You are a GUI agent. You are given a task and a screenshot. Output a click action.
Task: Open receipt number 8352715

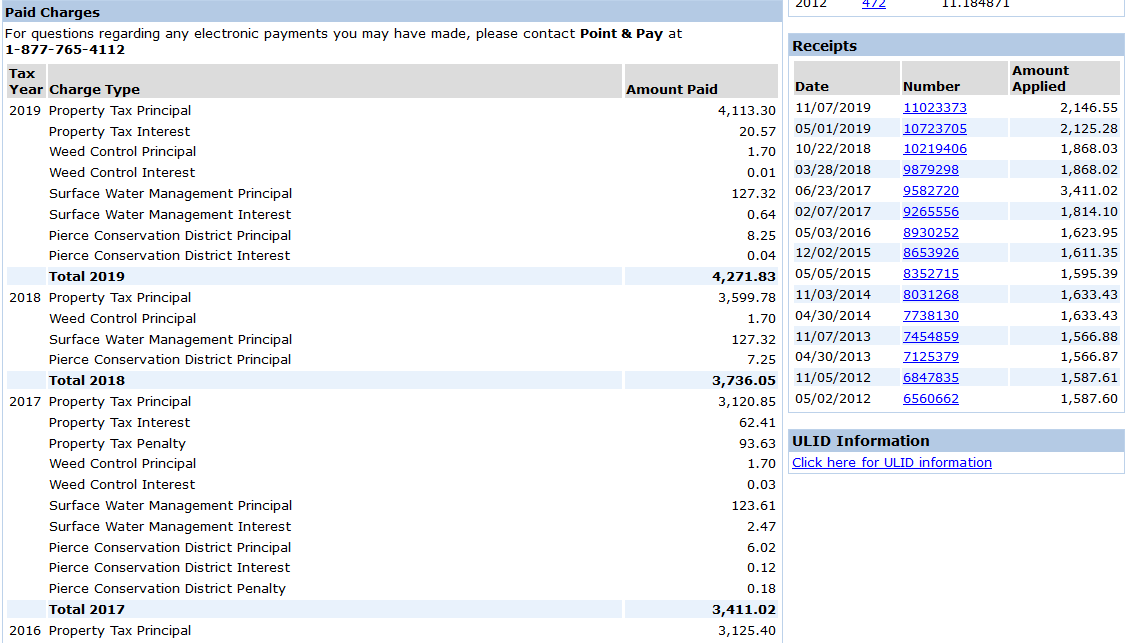click(930, 274)
